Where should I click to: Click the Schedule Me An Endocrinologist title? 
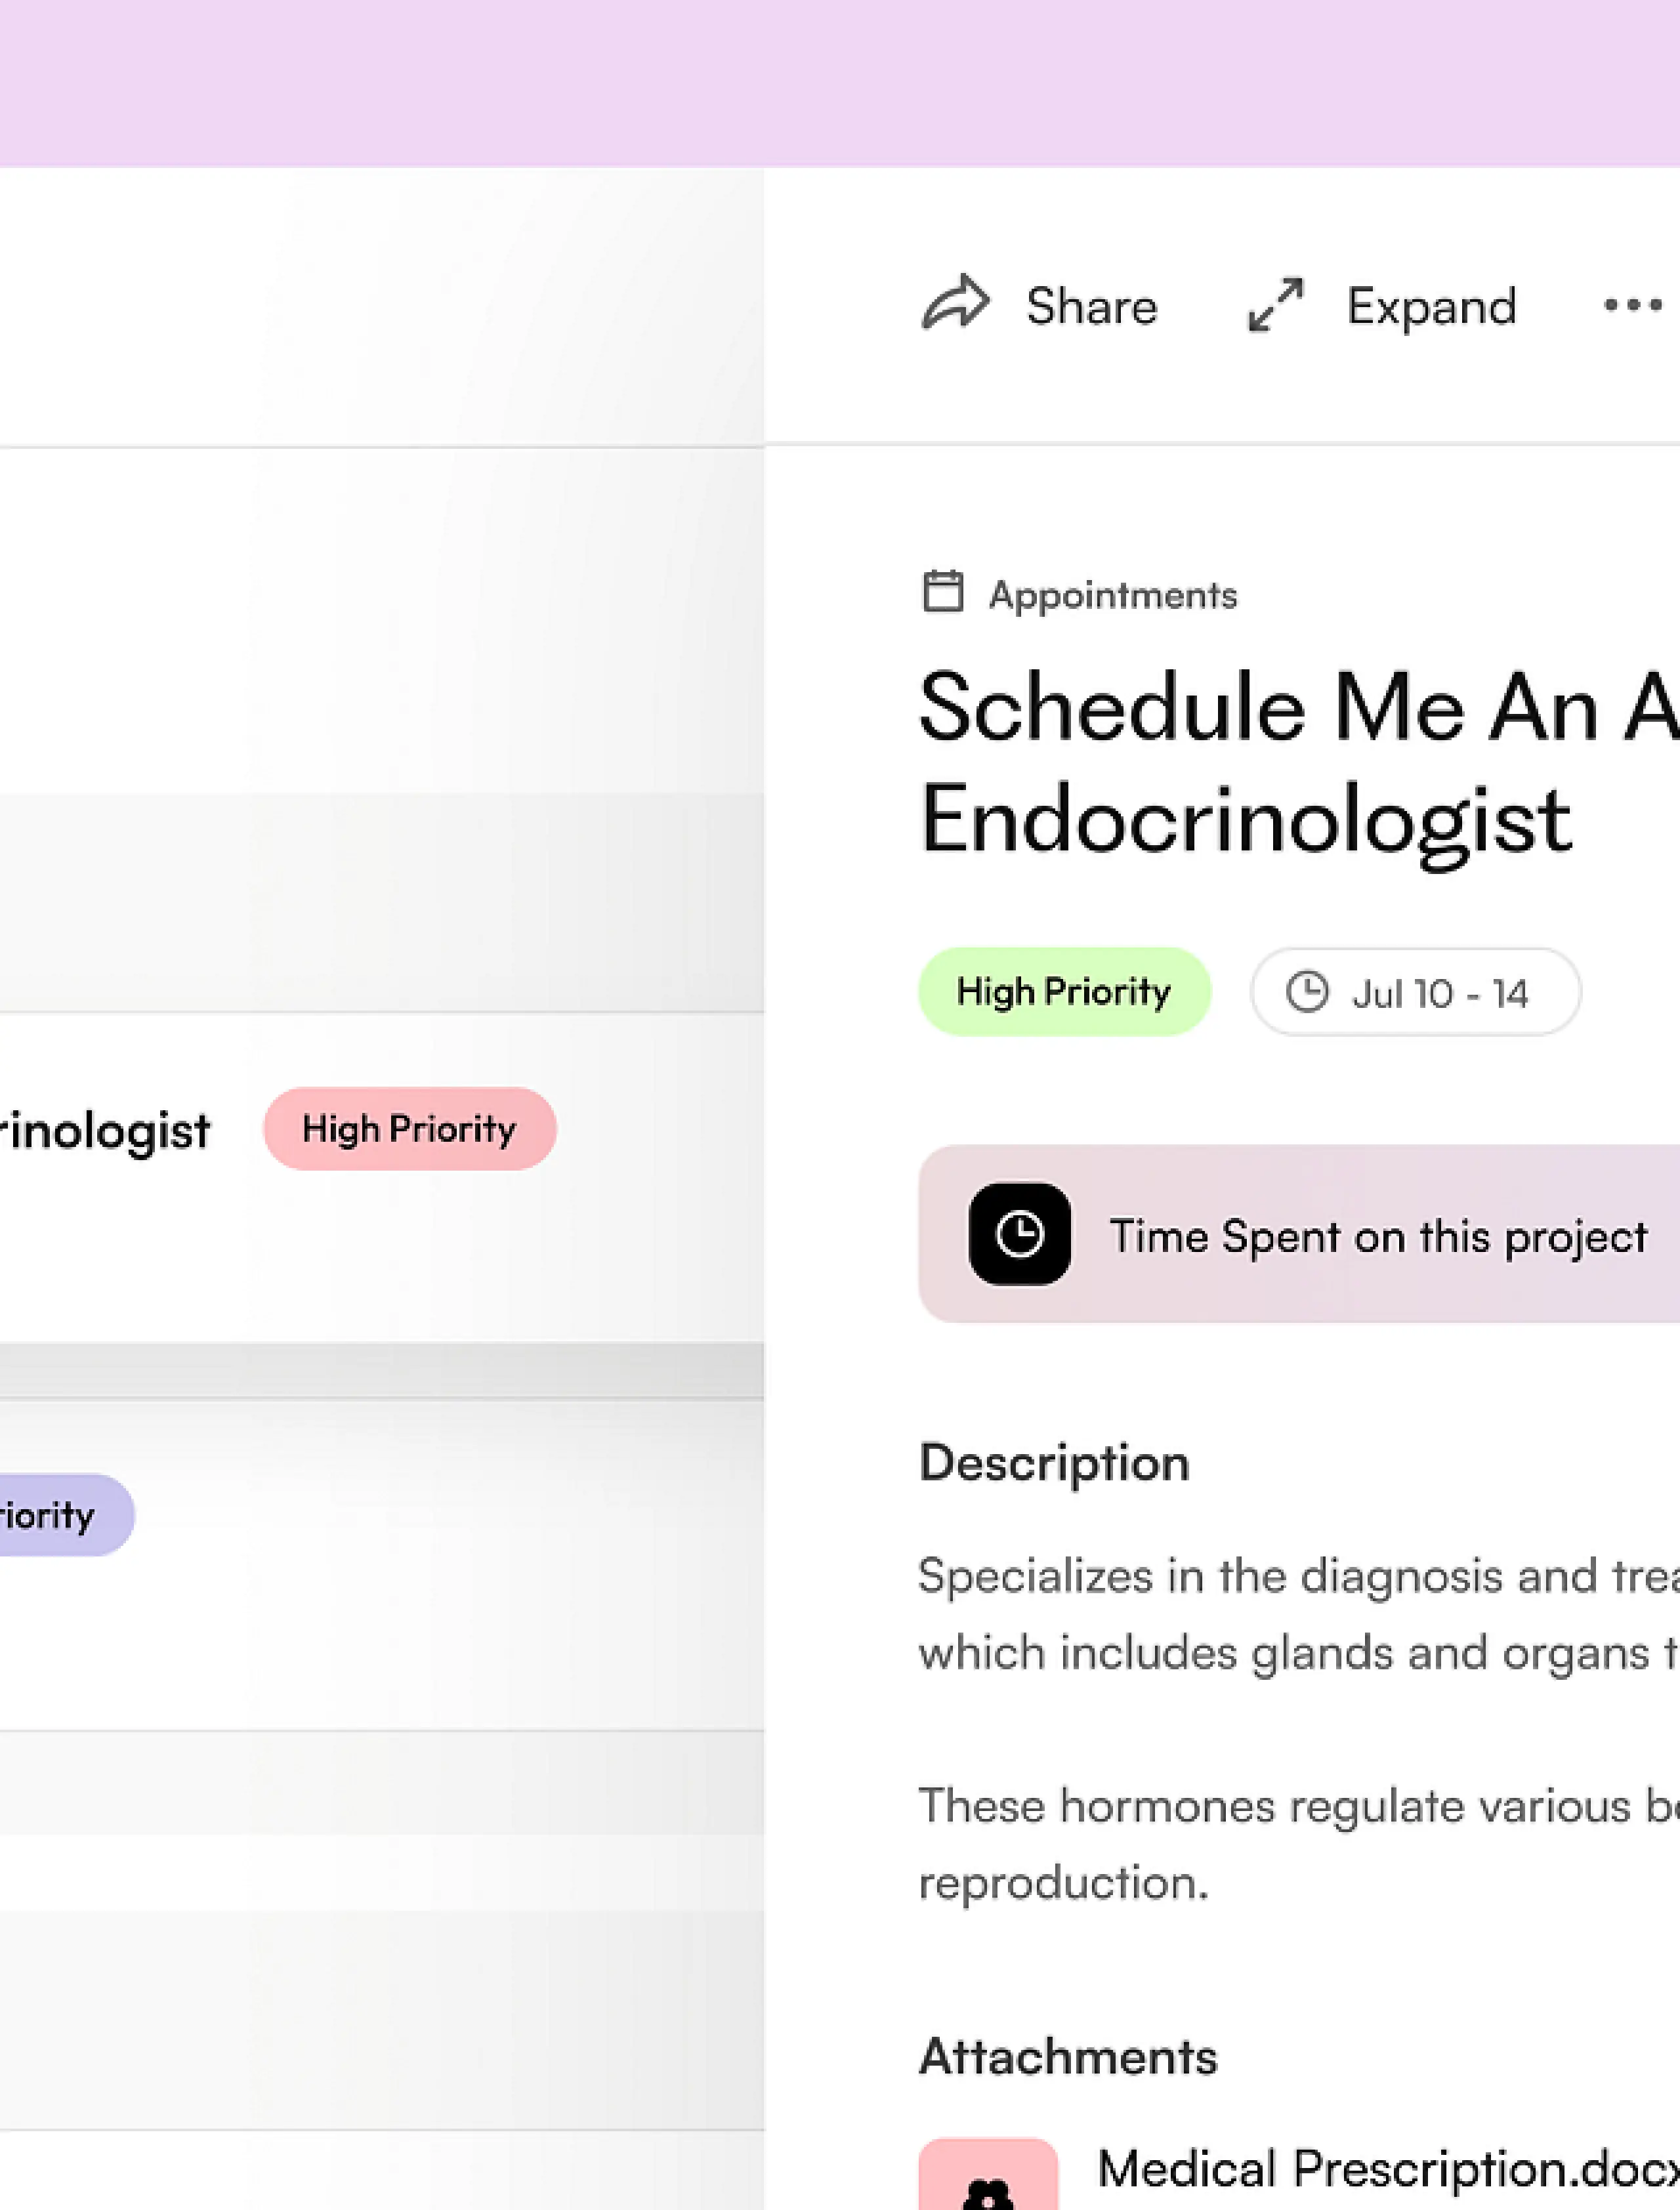(1245, 765)
